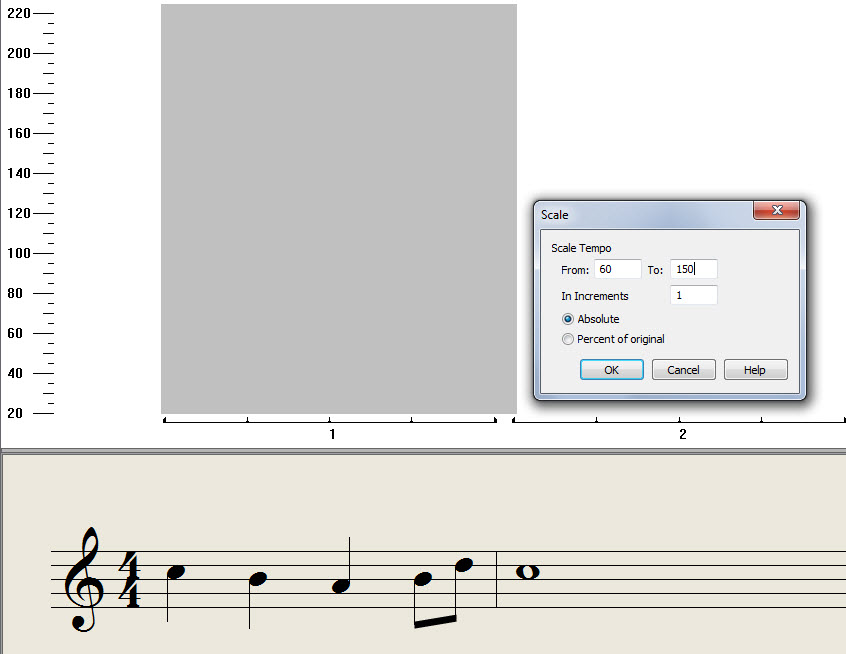
Task: Click measure 2 label on the ruler
Action: tap(683, 434)
